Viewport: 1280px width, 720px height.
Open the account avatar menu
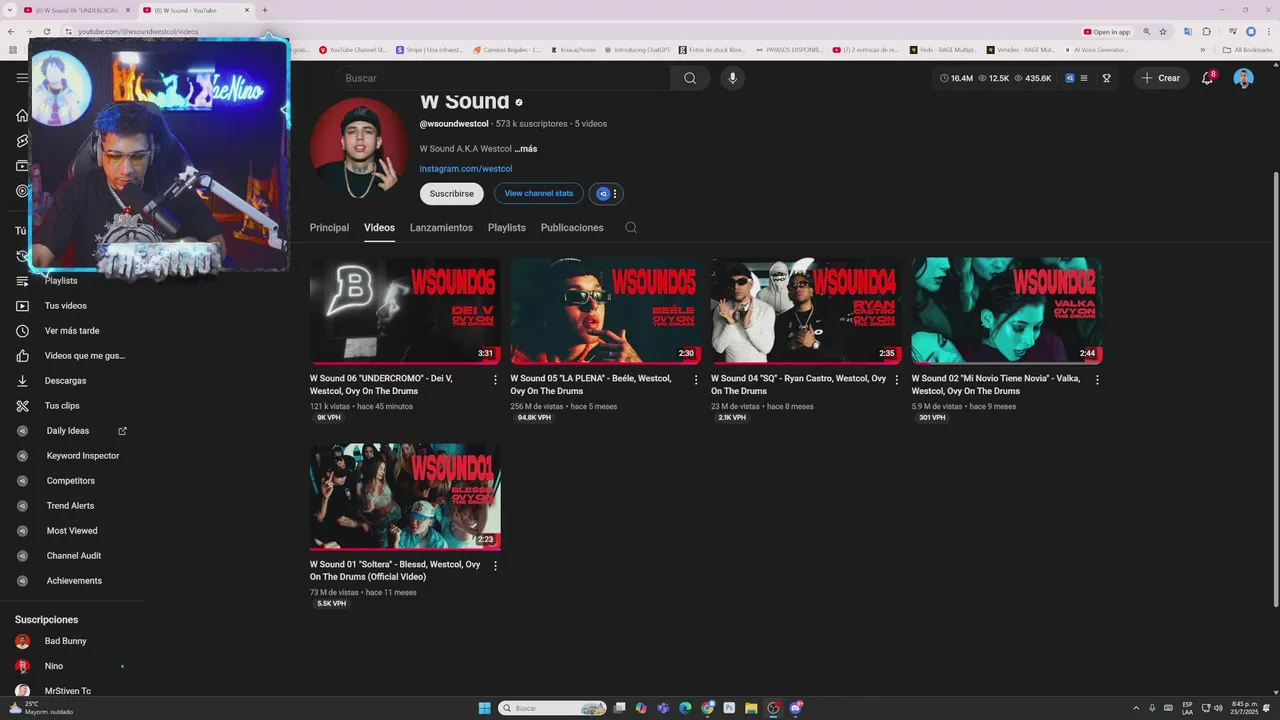pyautogui.click(x=1243, y=78)
